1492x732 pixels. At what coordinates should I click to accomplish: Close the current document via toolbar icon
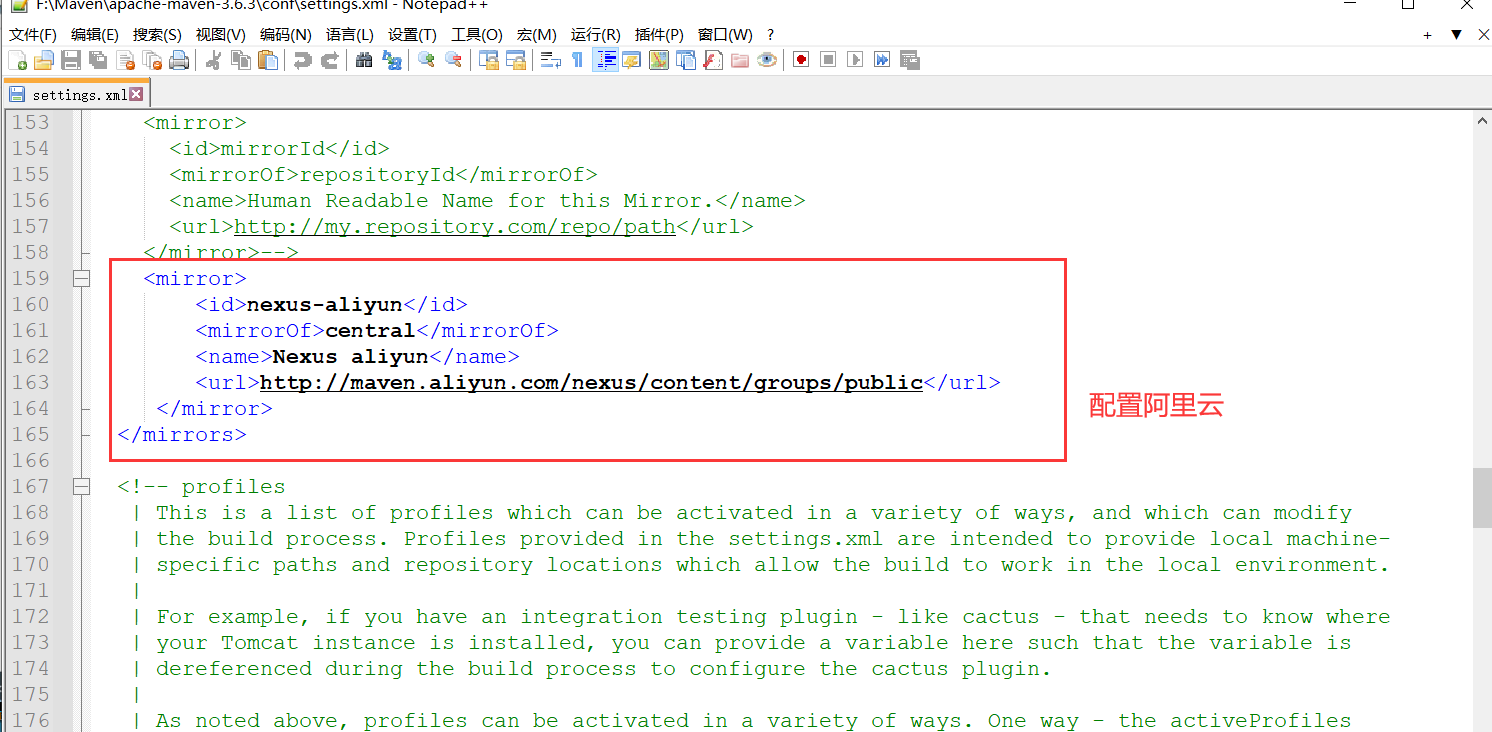pyautogui.click(x=125, y=61)
